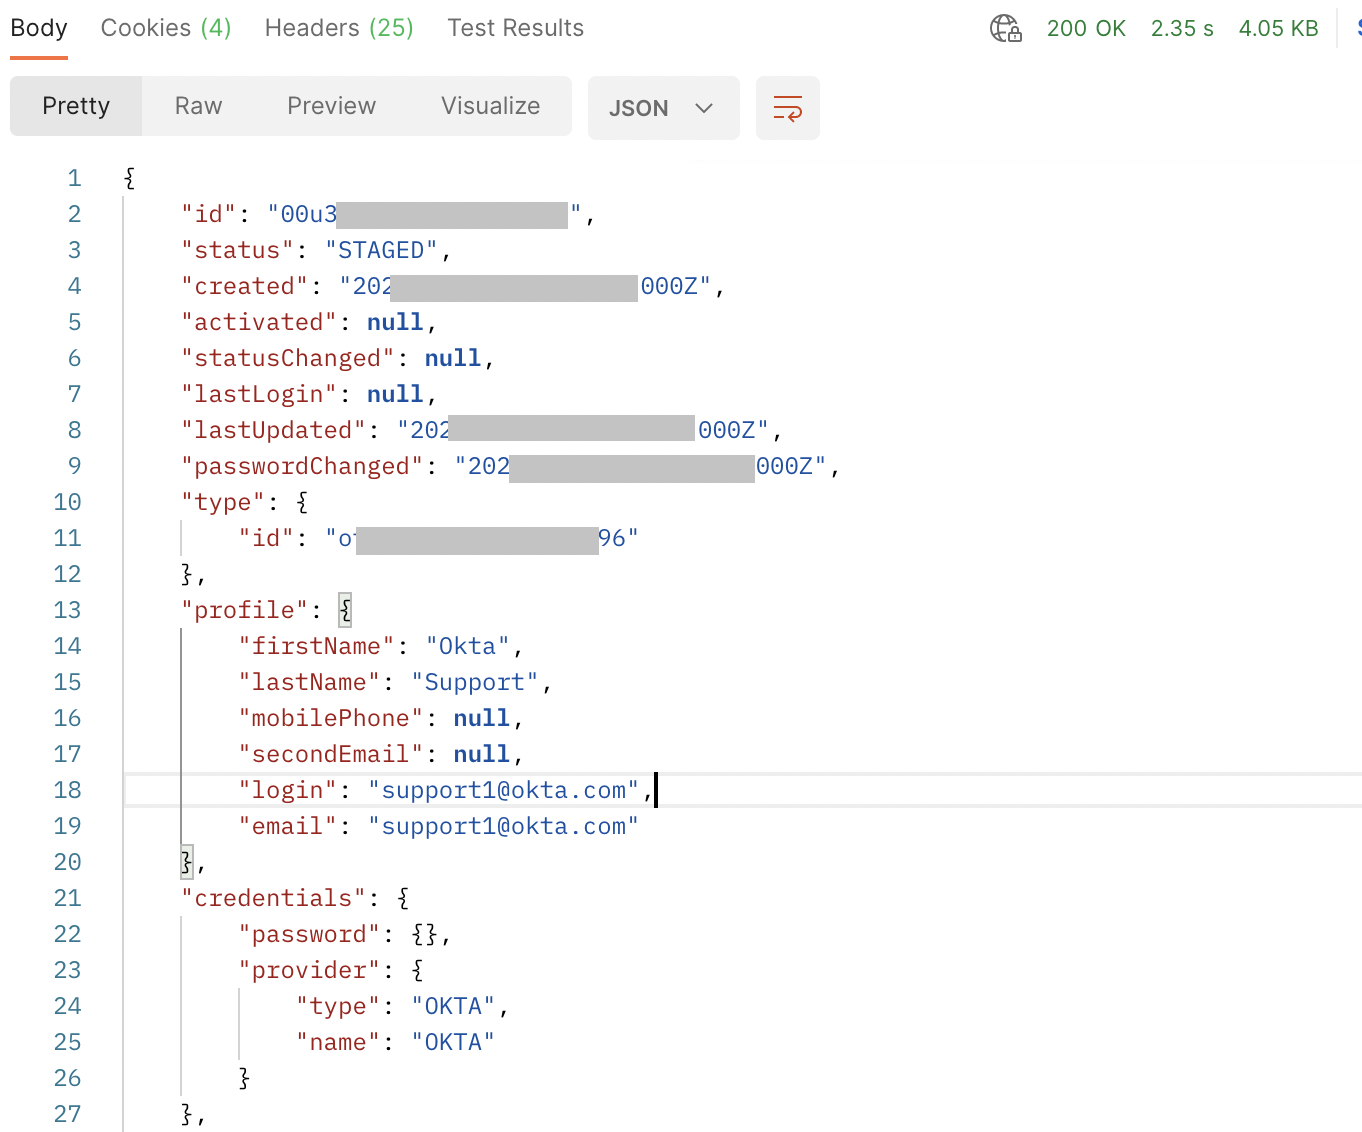The width and height of the screenshot is (1362, 1132).
Task: Click the "lastUpdated" key on line 8
Action: [x=274, y=430]
